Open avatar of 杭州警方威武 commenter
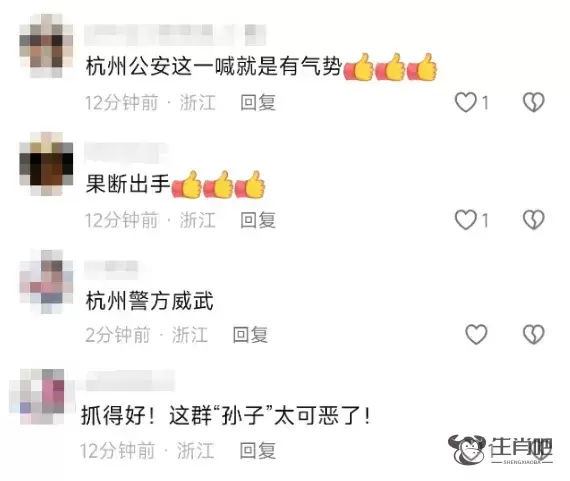 (46, 282)
